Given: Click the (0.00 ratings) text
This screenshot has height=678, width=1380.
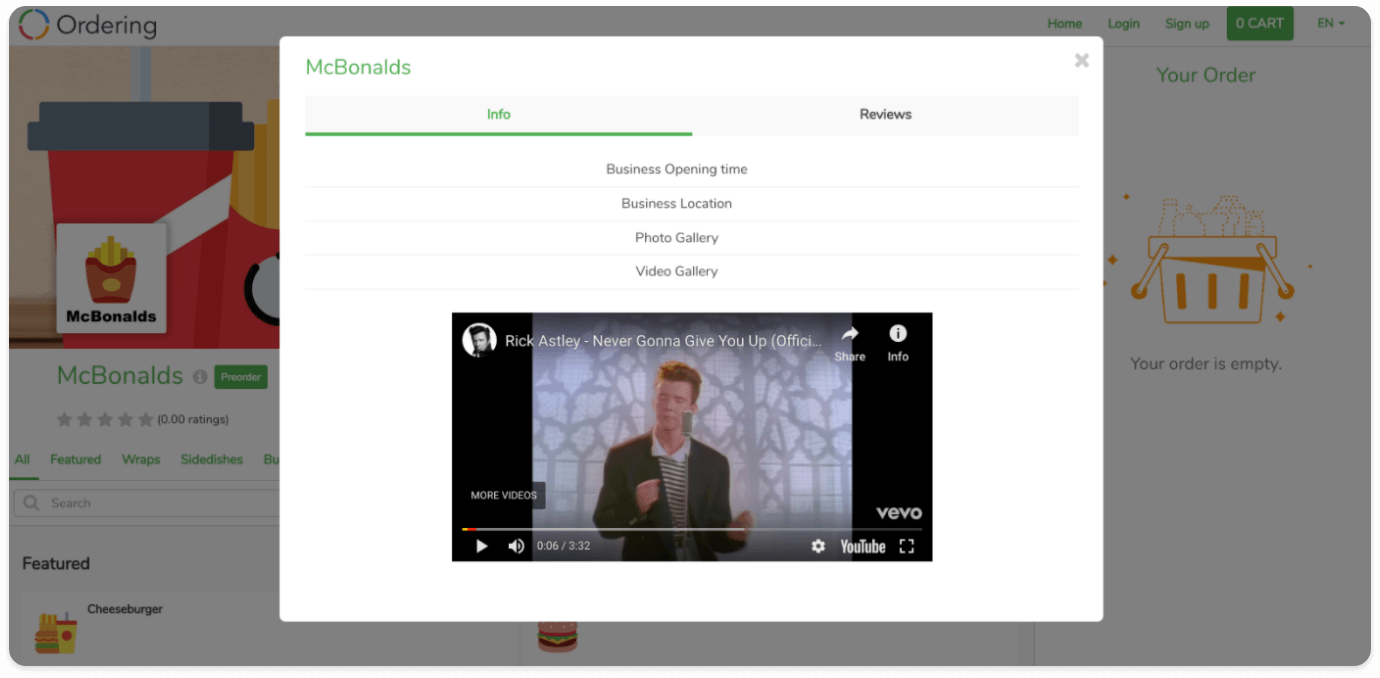Looking at the screenshot, I should (193, 419).
